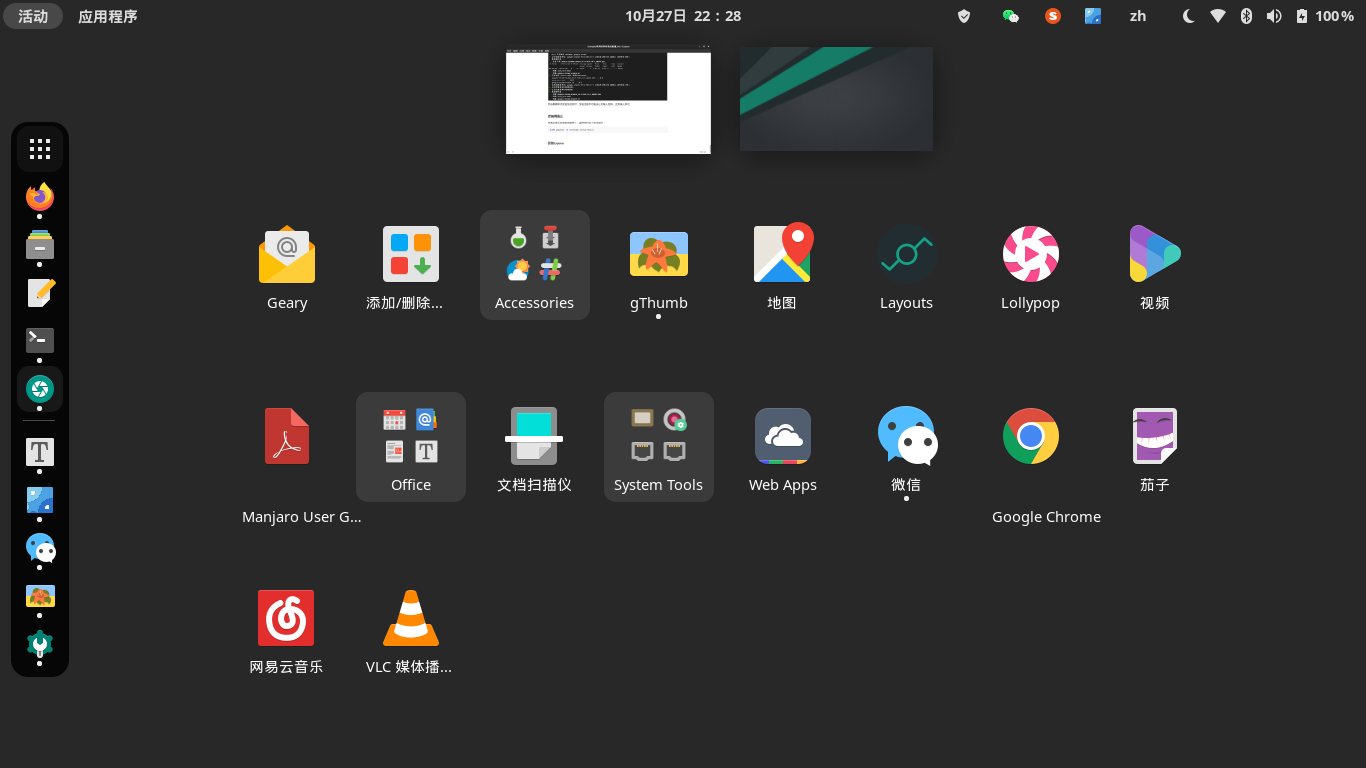Open the clock showing 10月27日 22:28

pyautogui.click(x=683, y=16)
